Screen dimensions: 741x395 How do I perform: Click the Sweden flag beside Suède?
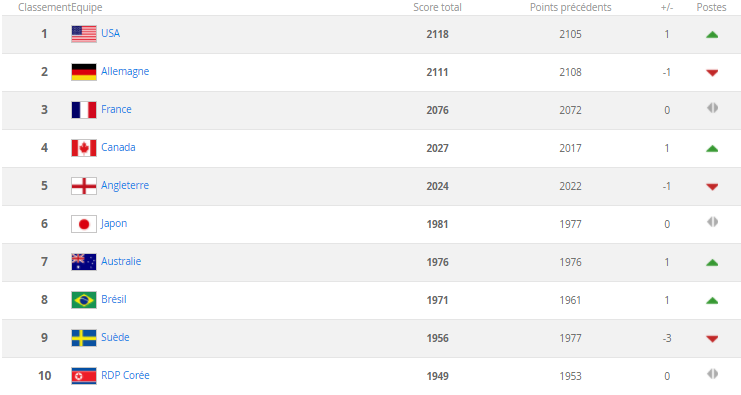tap(84, 338)
